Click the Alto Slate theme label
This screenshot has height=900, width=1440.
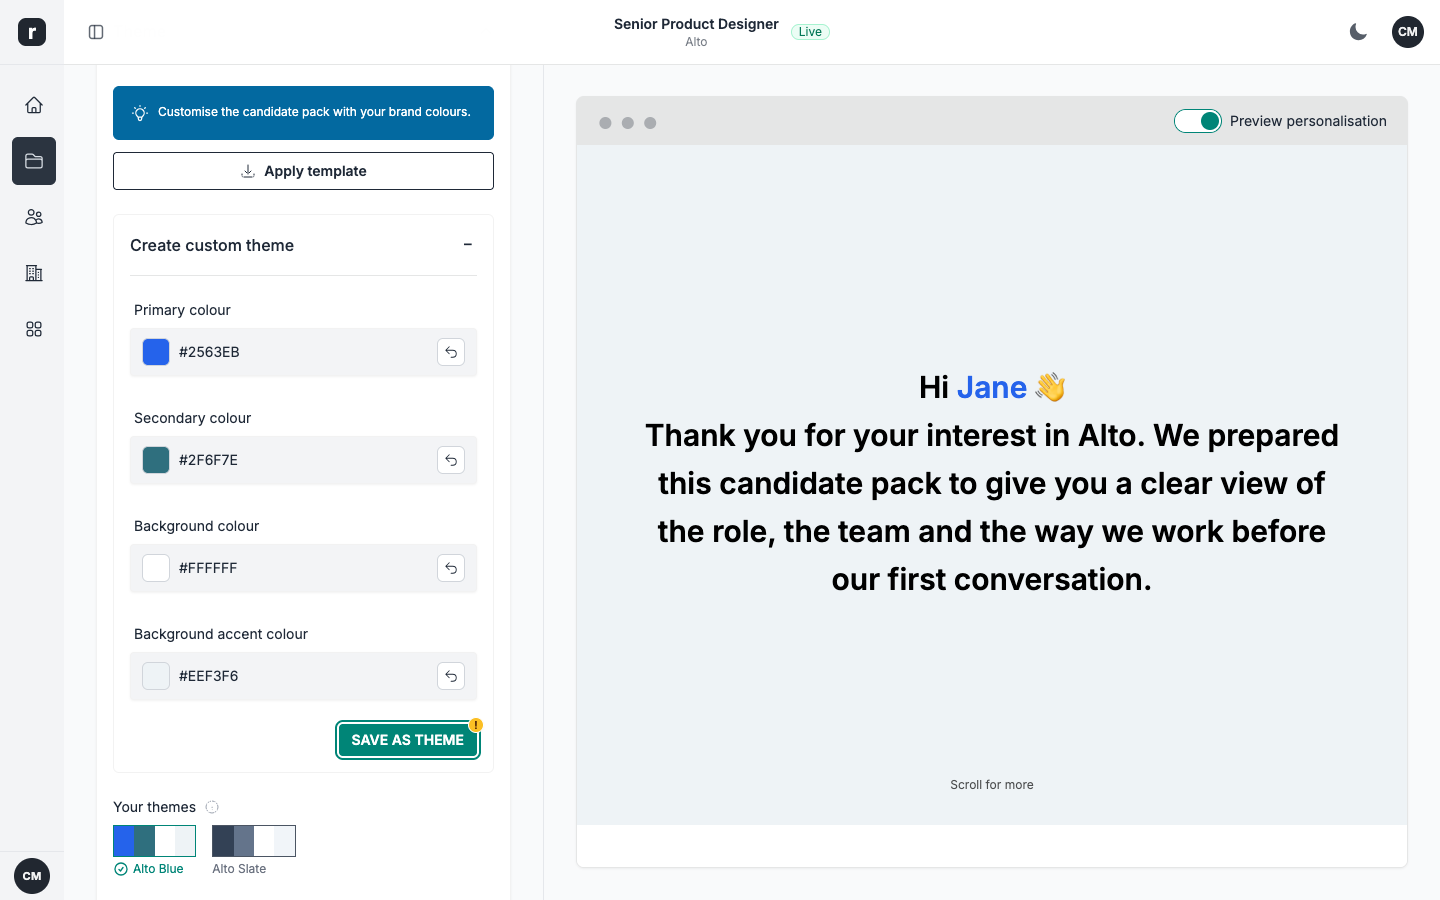pos(239,869)
